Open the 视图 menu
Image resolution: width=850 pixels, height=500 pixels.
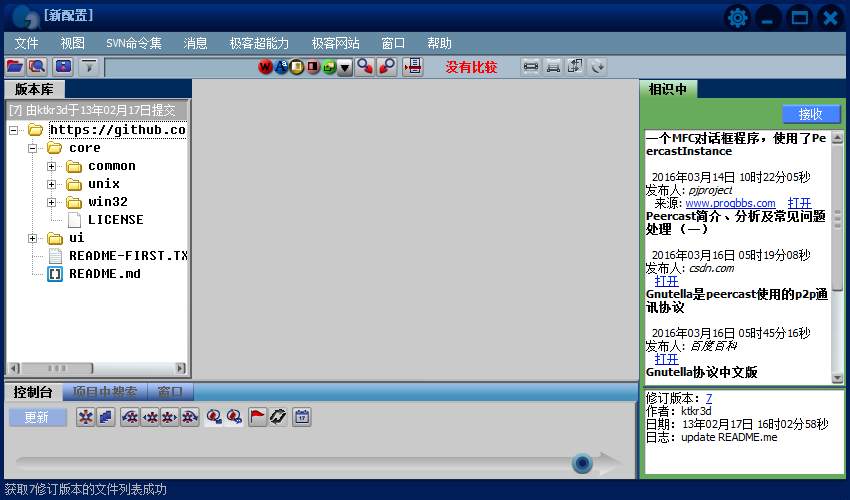(73, 43)
